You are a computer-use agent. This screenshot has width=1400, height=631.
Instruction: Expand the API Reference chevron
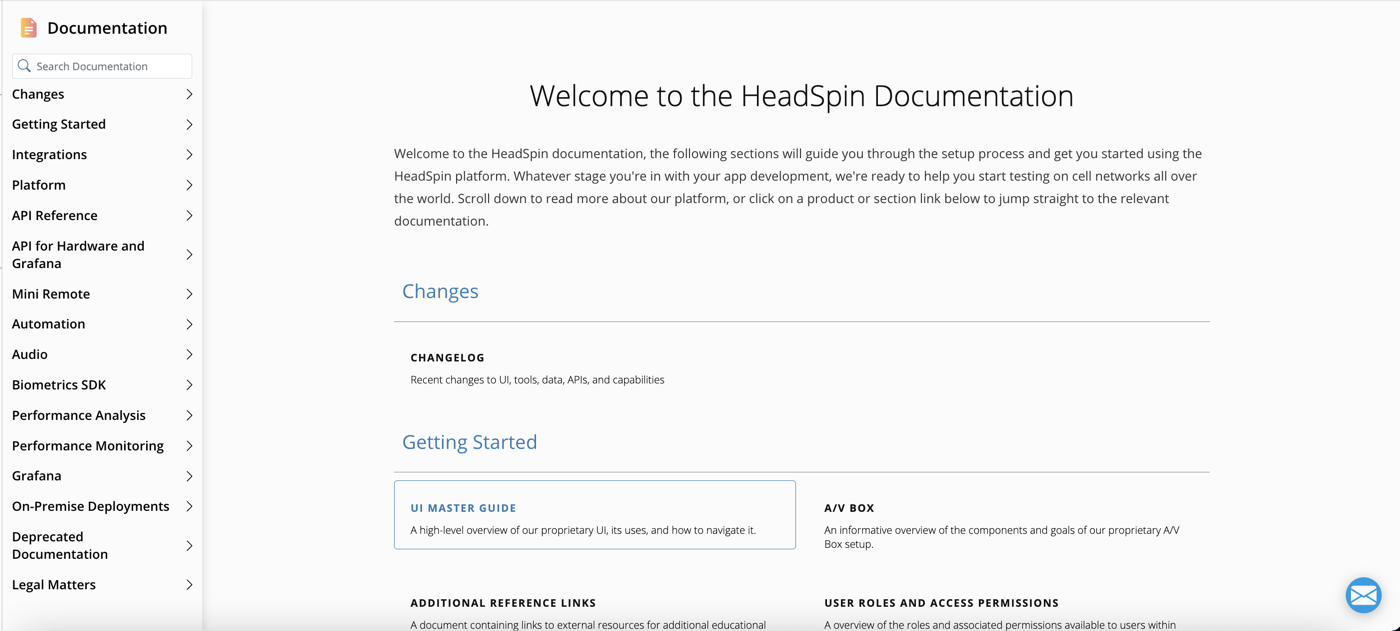(x=189, y=215)
